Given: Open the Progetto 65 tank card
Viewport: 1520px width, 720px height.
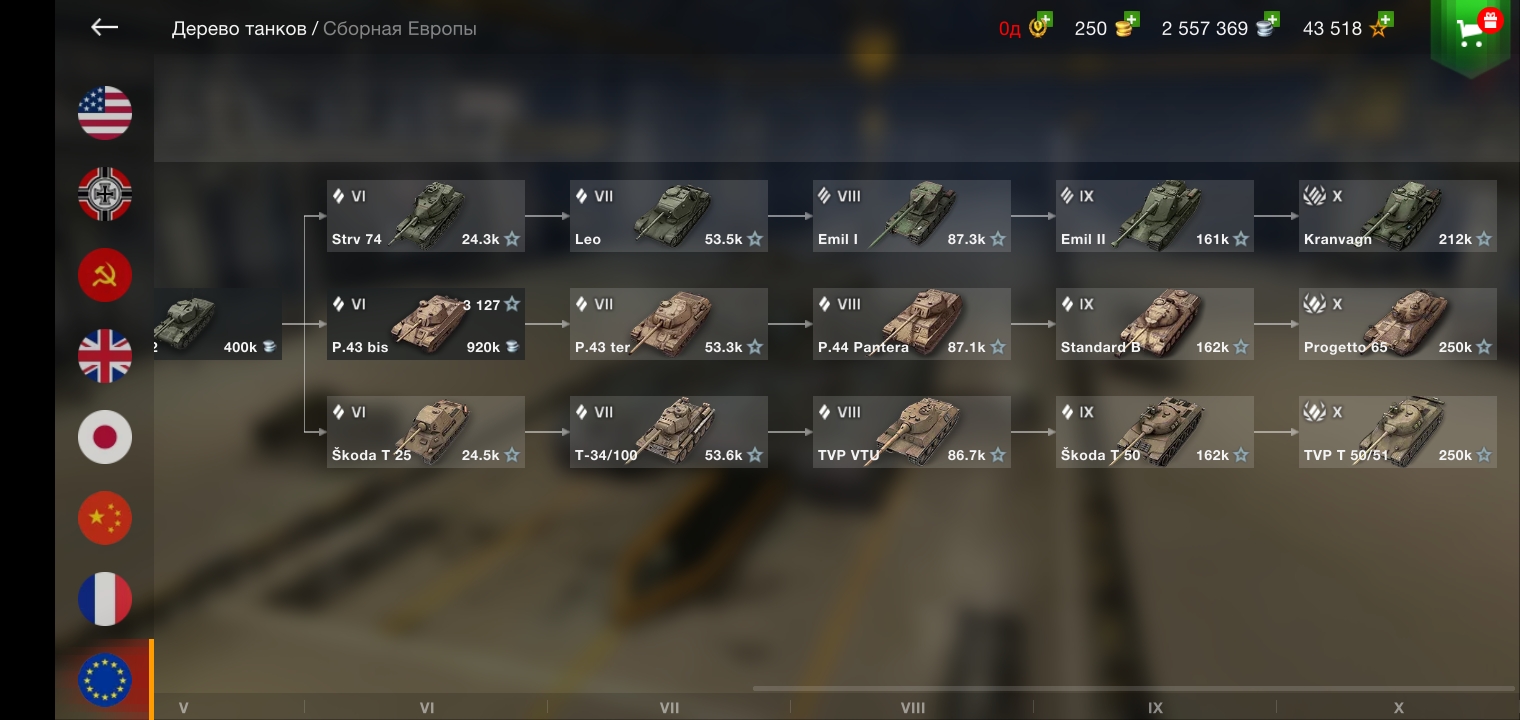Looking at the screenshot, I should [1398, 324].
